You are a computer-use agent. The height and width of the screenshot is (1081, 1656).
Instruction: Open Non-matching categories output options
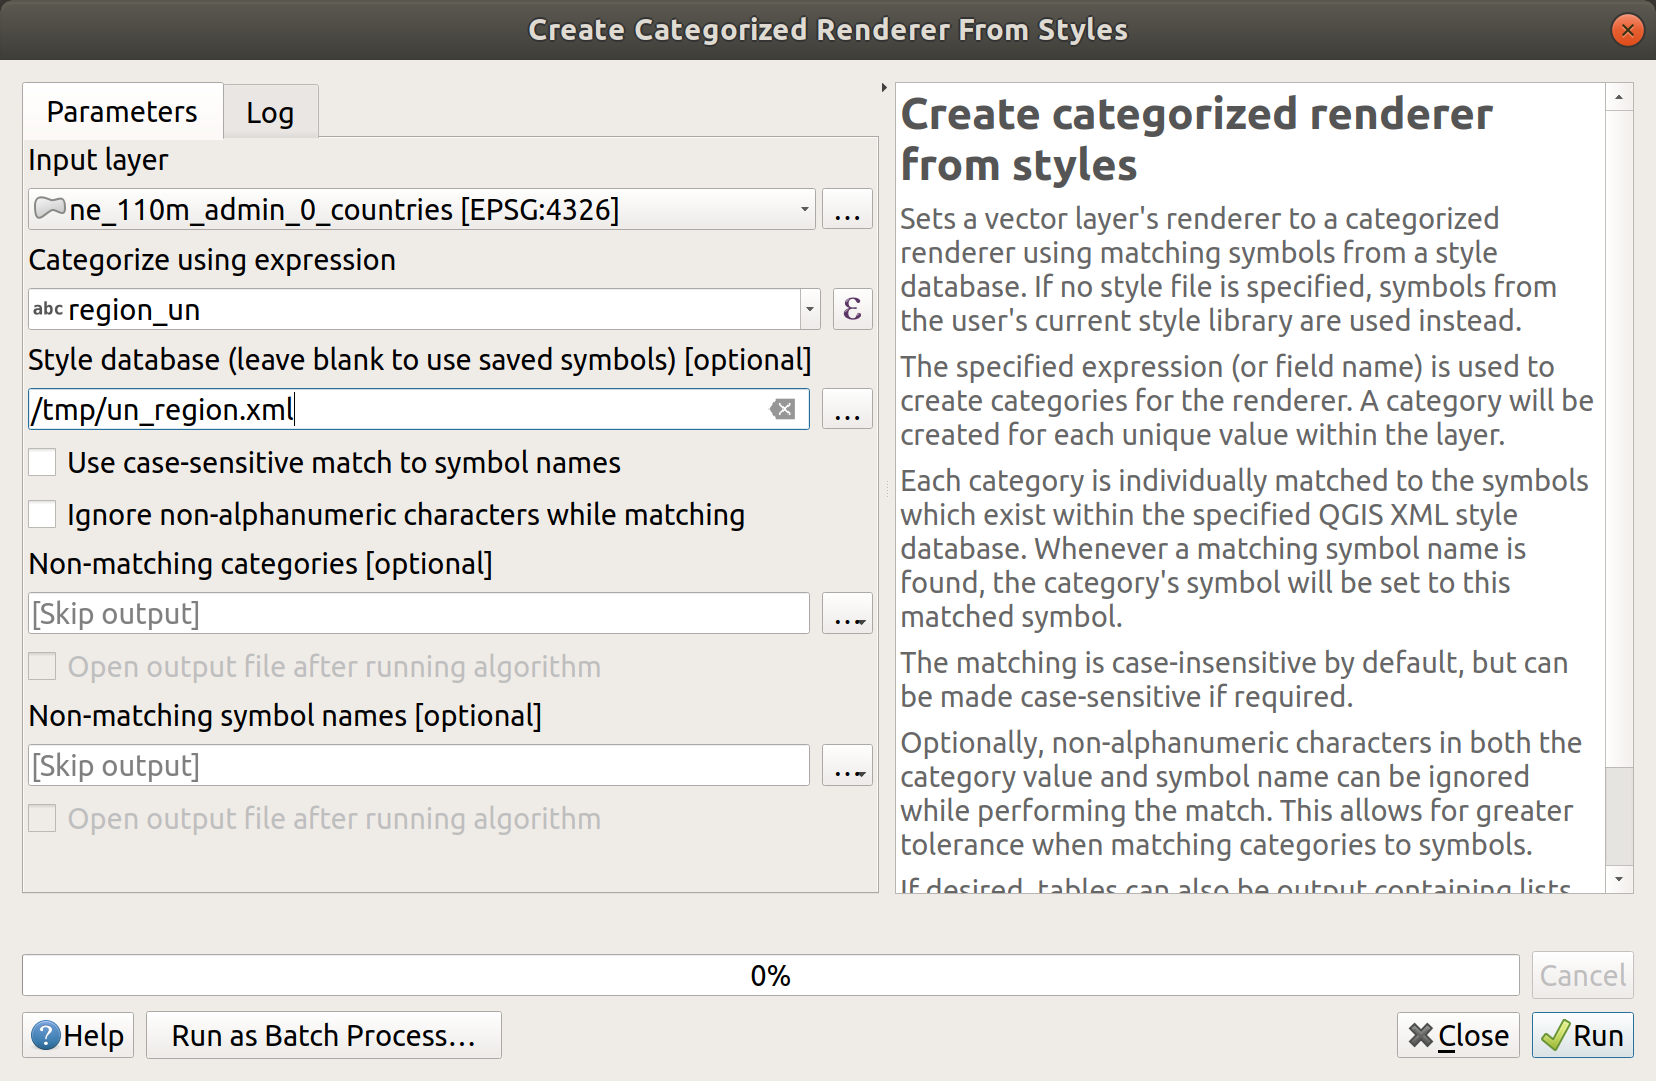(847, 613)
